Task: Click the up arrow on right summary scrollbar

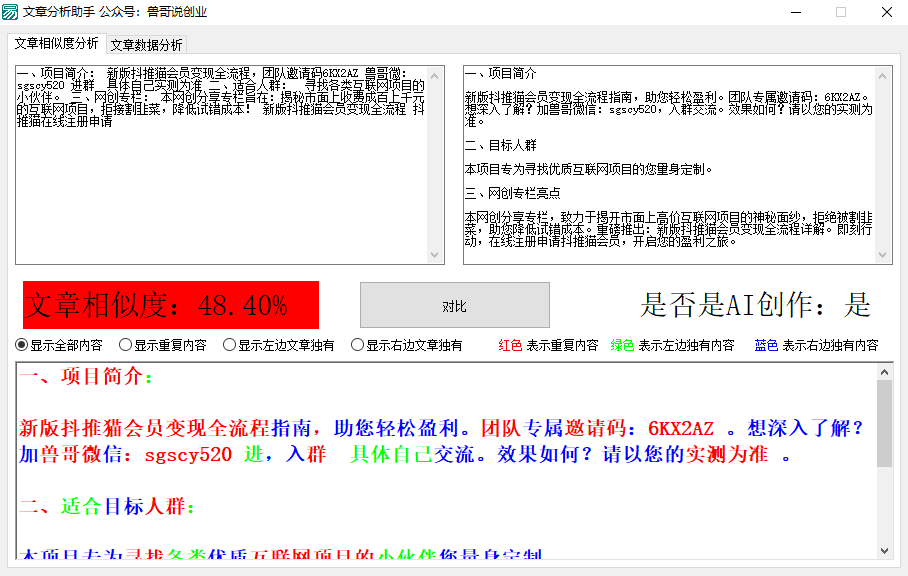Action: [x=884, y=72]
